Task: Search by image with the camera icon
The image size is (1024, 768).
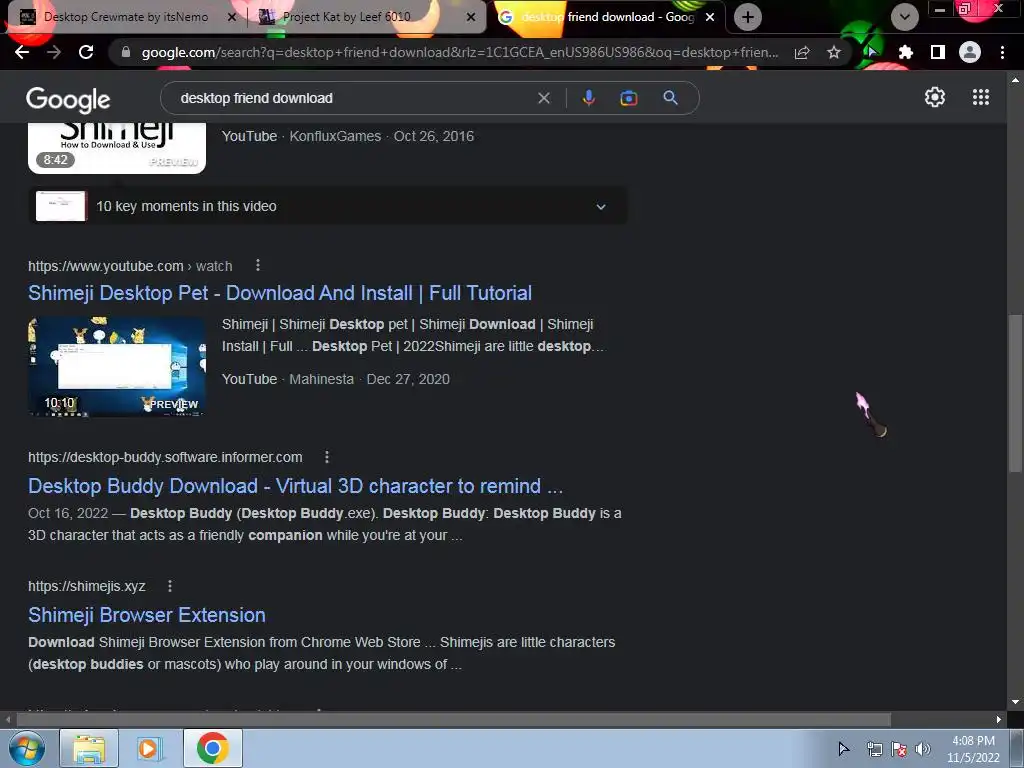Action: click(x=628, y=98)
